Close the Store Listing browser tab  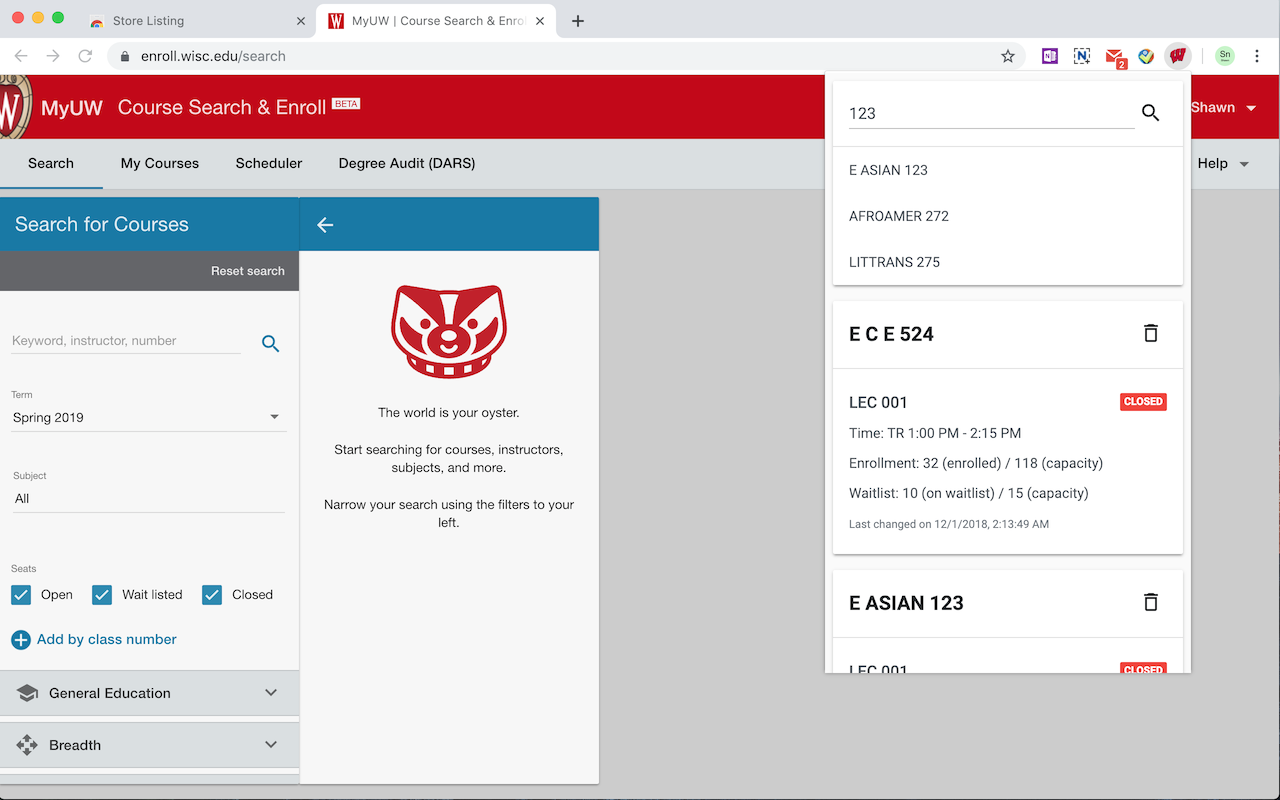tap(301, 21)
